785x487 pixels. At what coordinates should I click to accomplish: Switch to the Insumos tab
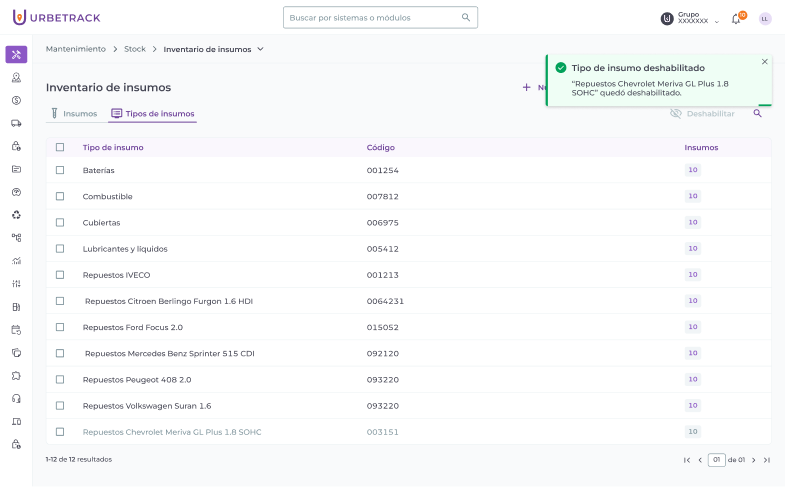coord(73,114)
